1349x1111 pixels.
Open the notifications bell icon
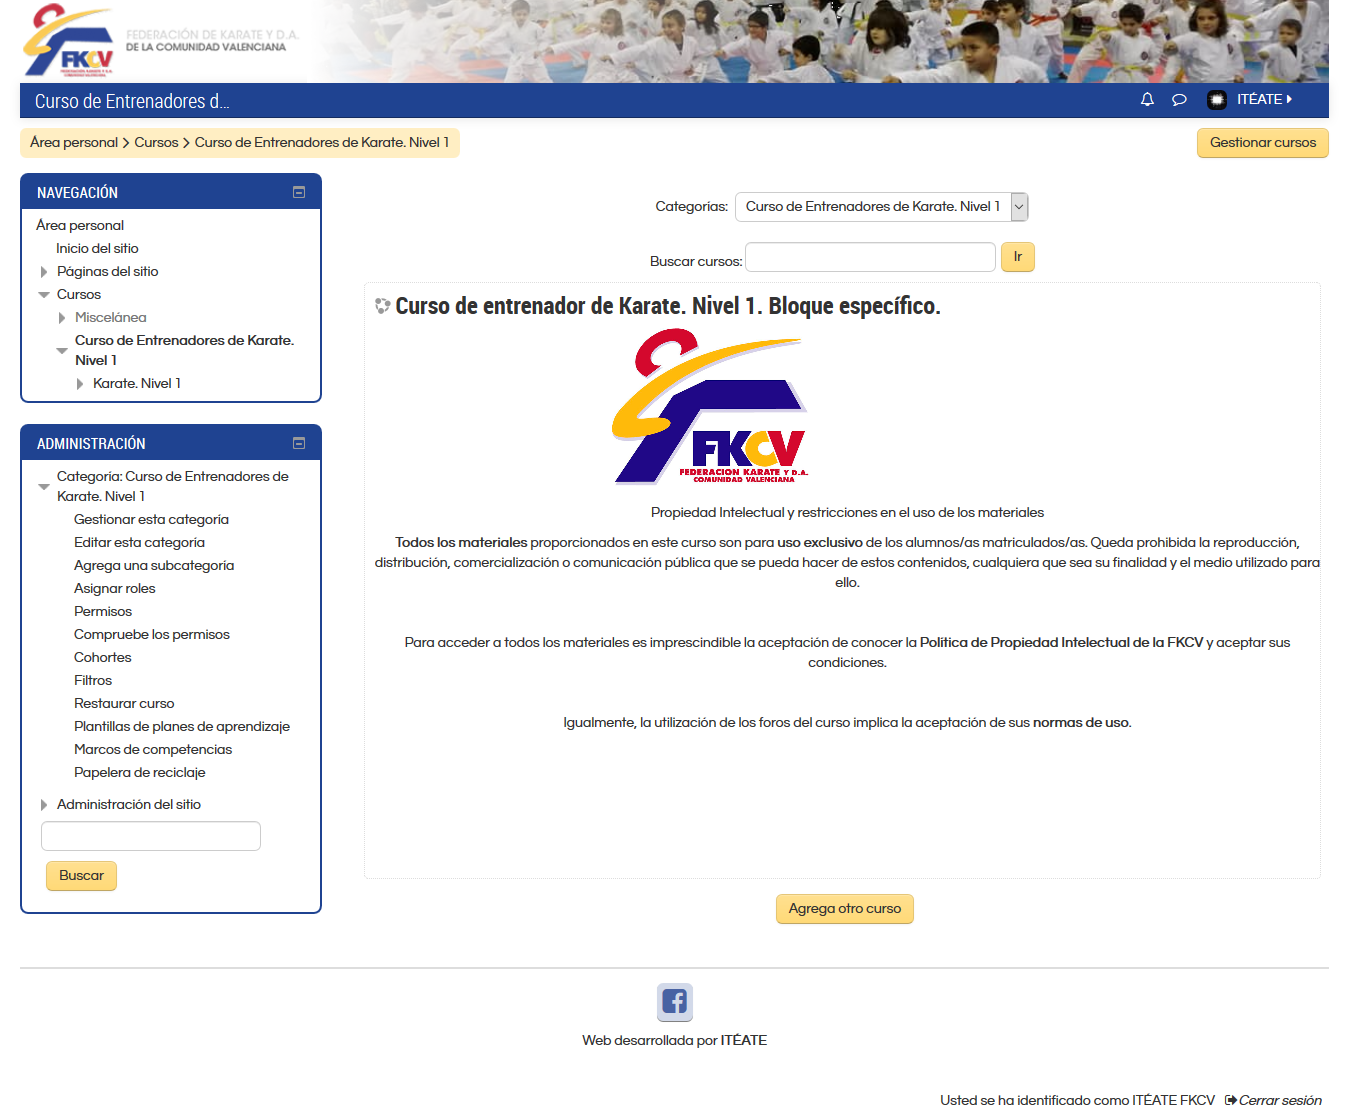click(x=1147, y=100)
